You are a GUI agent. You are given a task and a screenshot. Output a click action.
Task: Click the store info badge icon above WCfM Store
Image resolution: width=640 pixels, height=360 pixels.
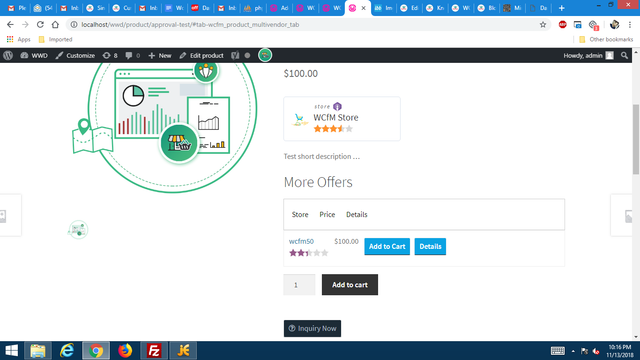pos(337,107)
